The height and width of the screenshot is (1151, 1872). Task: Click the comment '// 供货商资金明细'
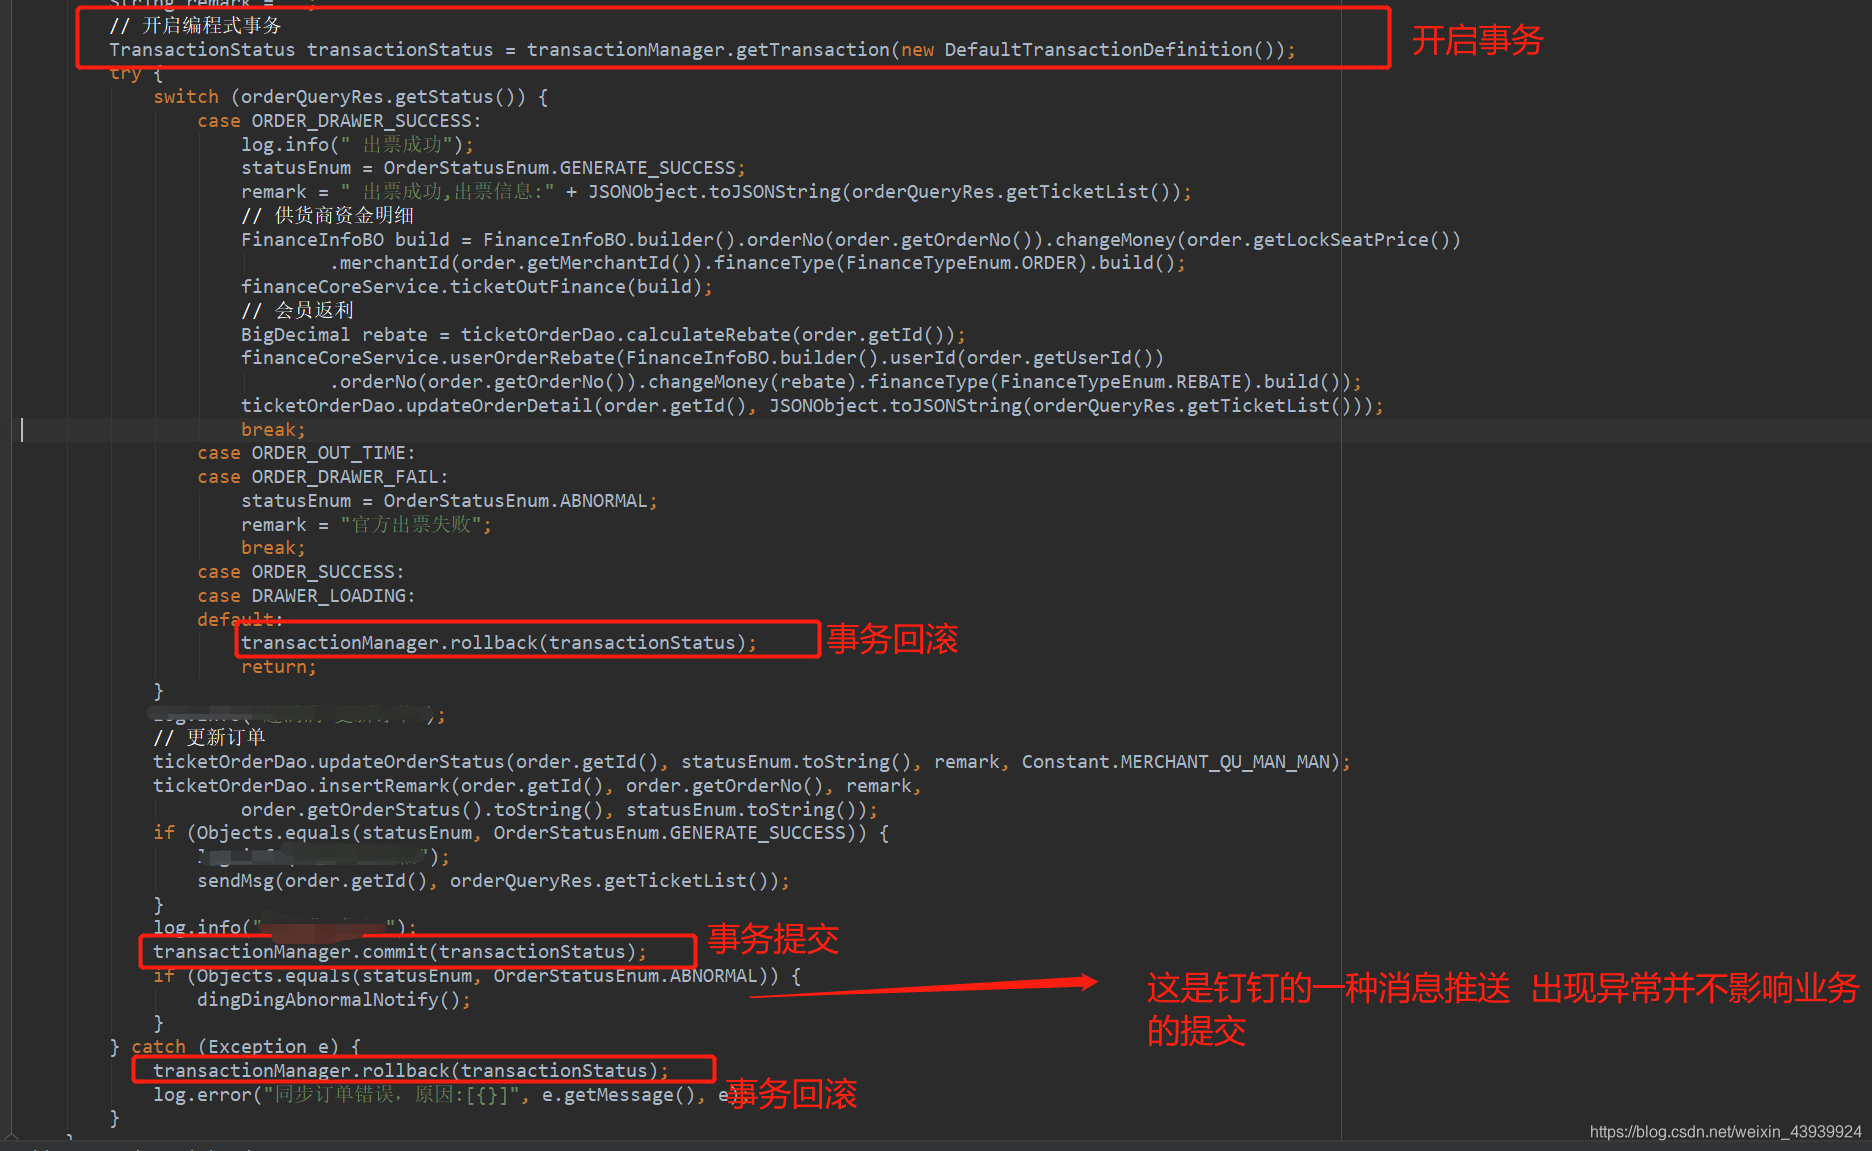(x=328, y=216)
